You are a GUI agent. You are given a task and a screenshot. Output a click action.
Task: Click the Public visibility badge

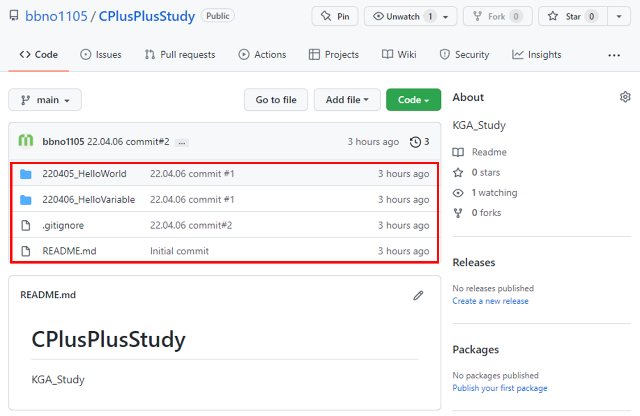[x=218, y=16]
